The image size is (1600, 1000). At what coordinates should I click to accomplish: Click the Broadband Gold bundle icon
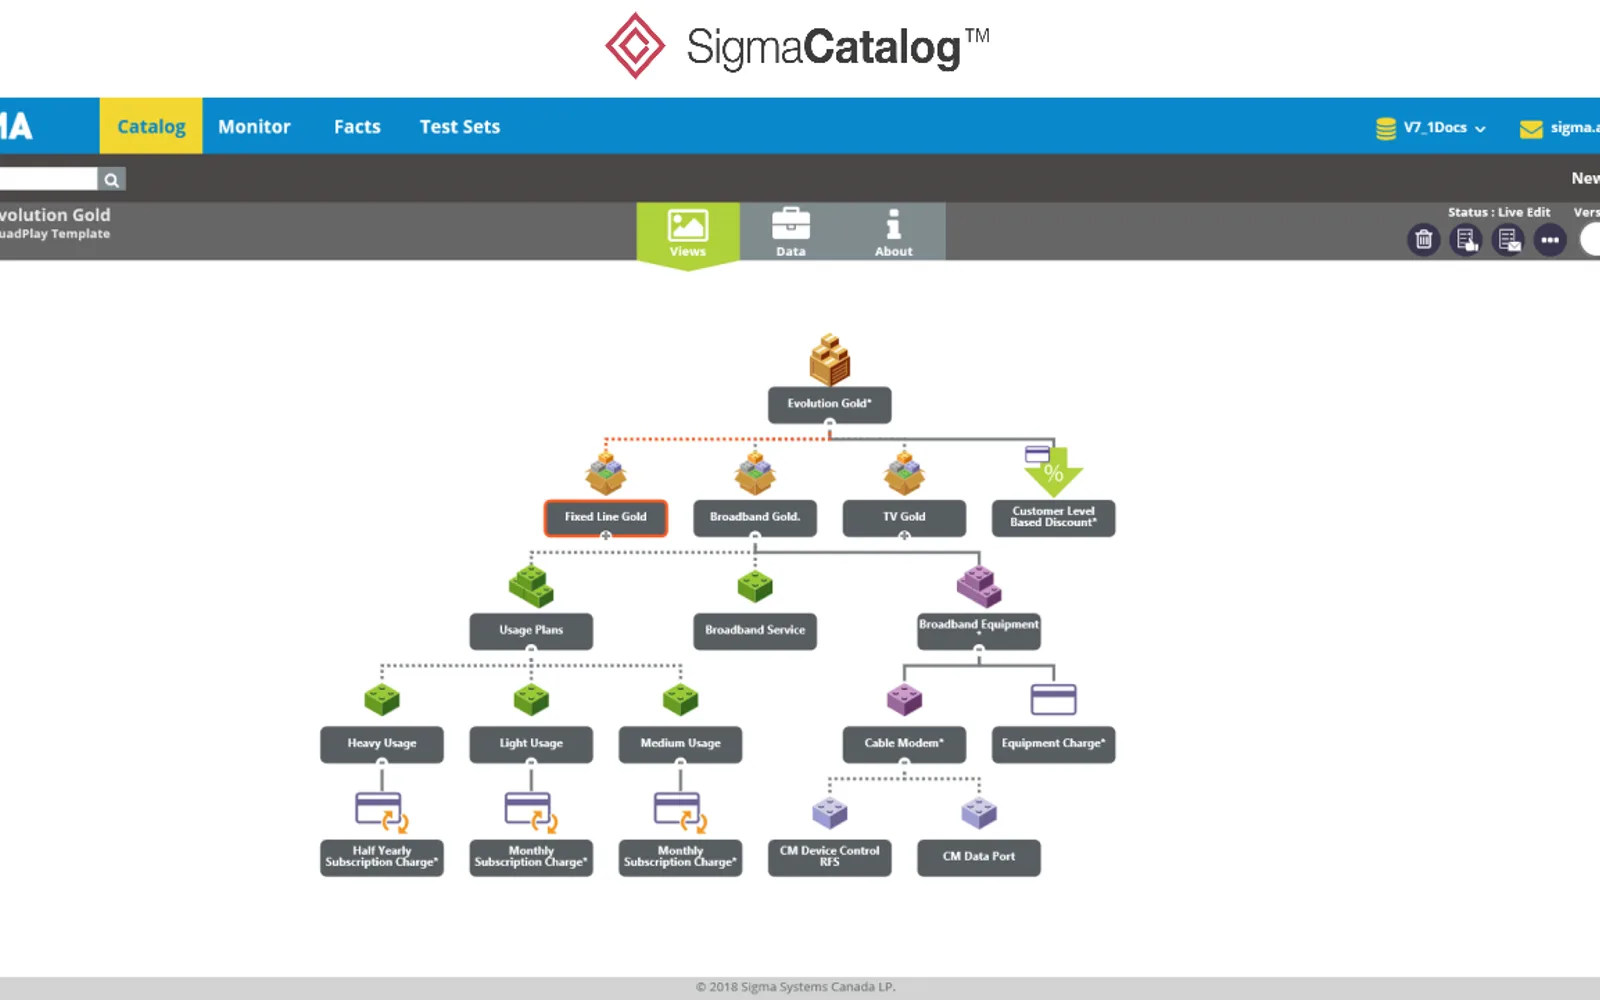[x=755, y=473]
